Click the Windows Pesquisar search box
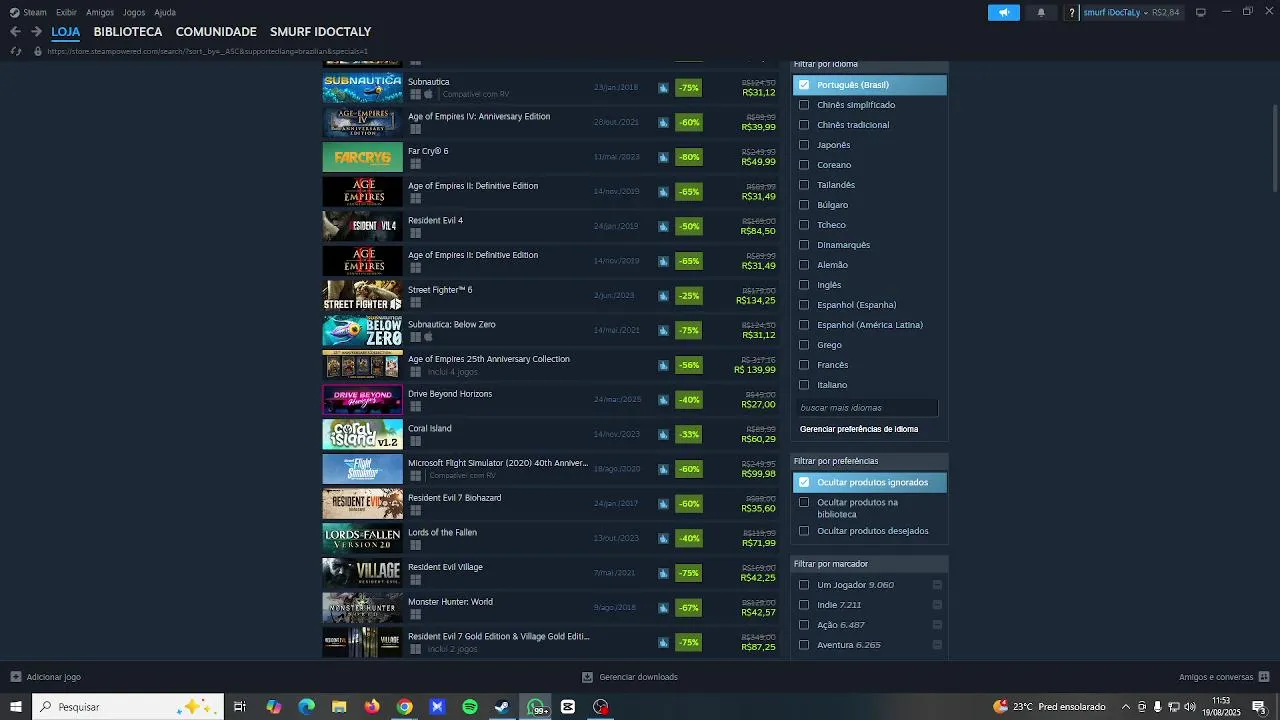Screen dimensions: 1280x720 129,707
